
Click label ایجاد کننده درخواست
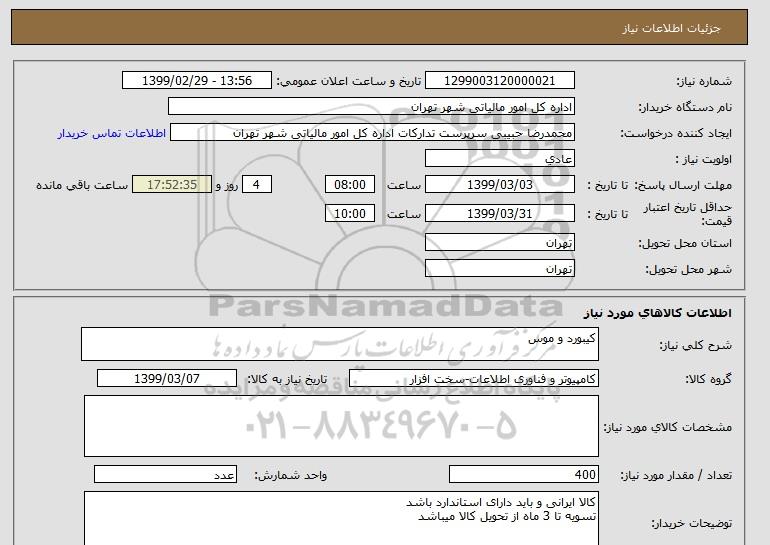click(x=676, y=133)
